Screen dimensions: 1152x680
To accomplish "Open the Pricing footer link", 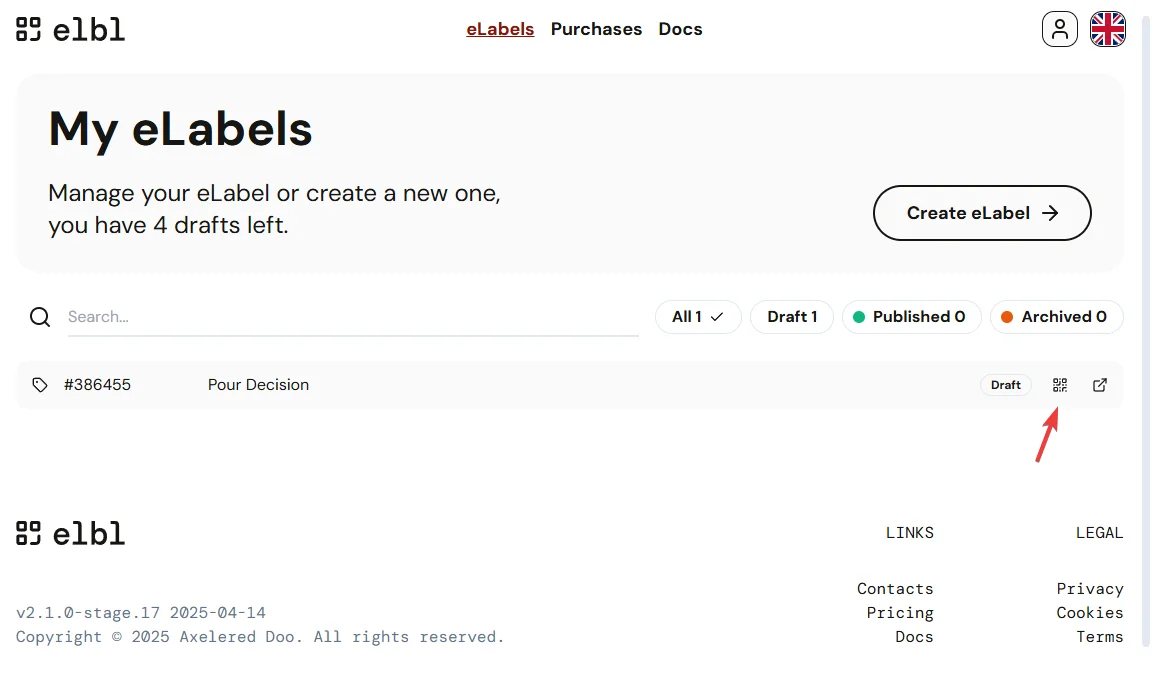I will (x=900, y=613).
